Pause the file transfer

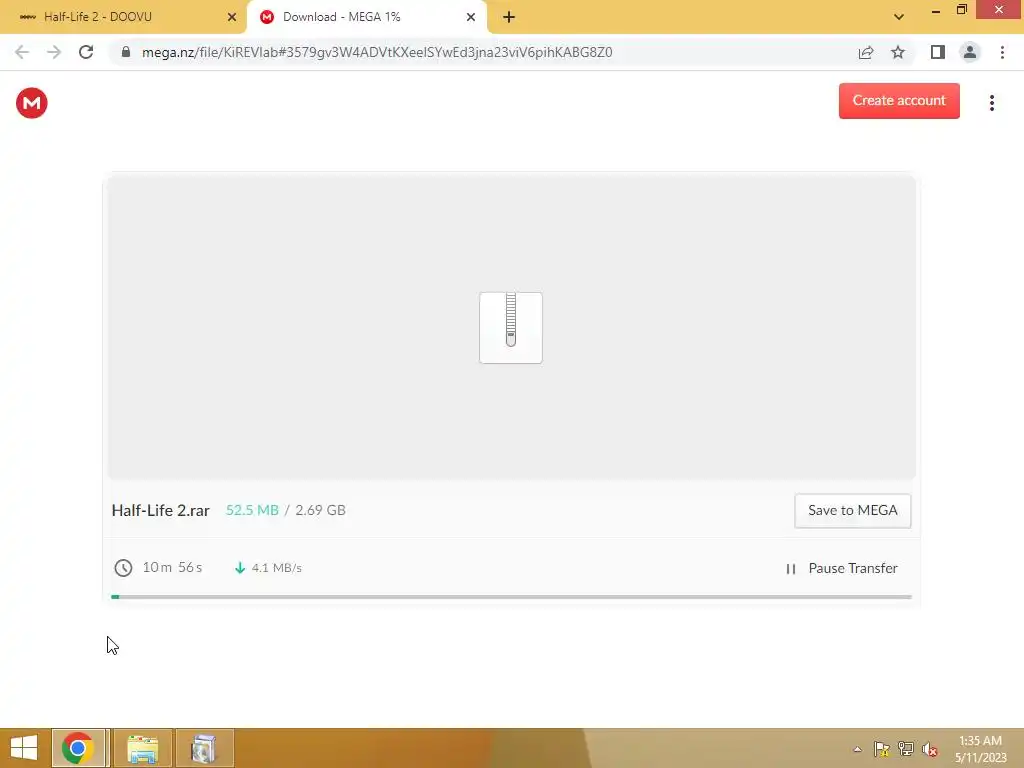tap(841, 568)
